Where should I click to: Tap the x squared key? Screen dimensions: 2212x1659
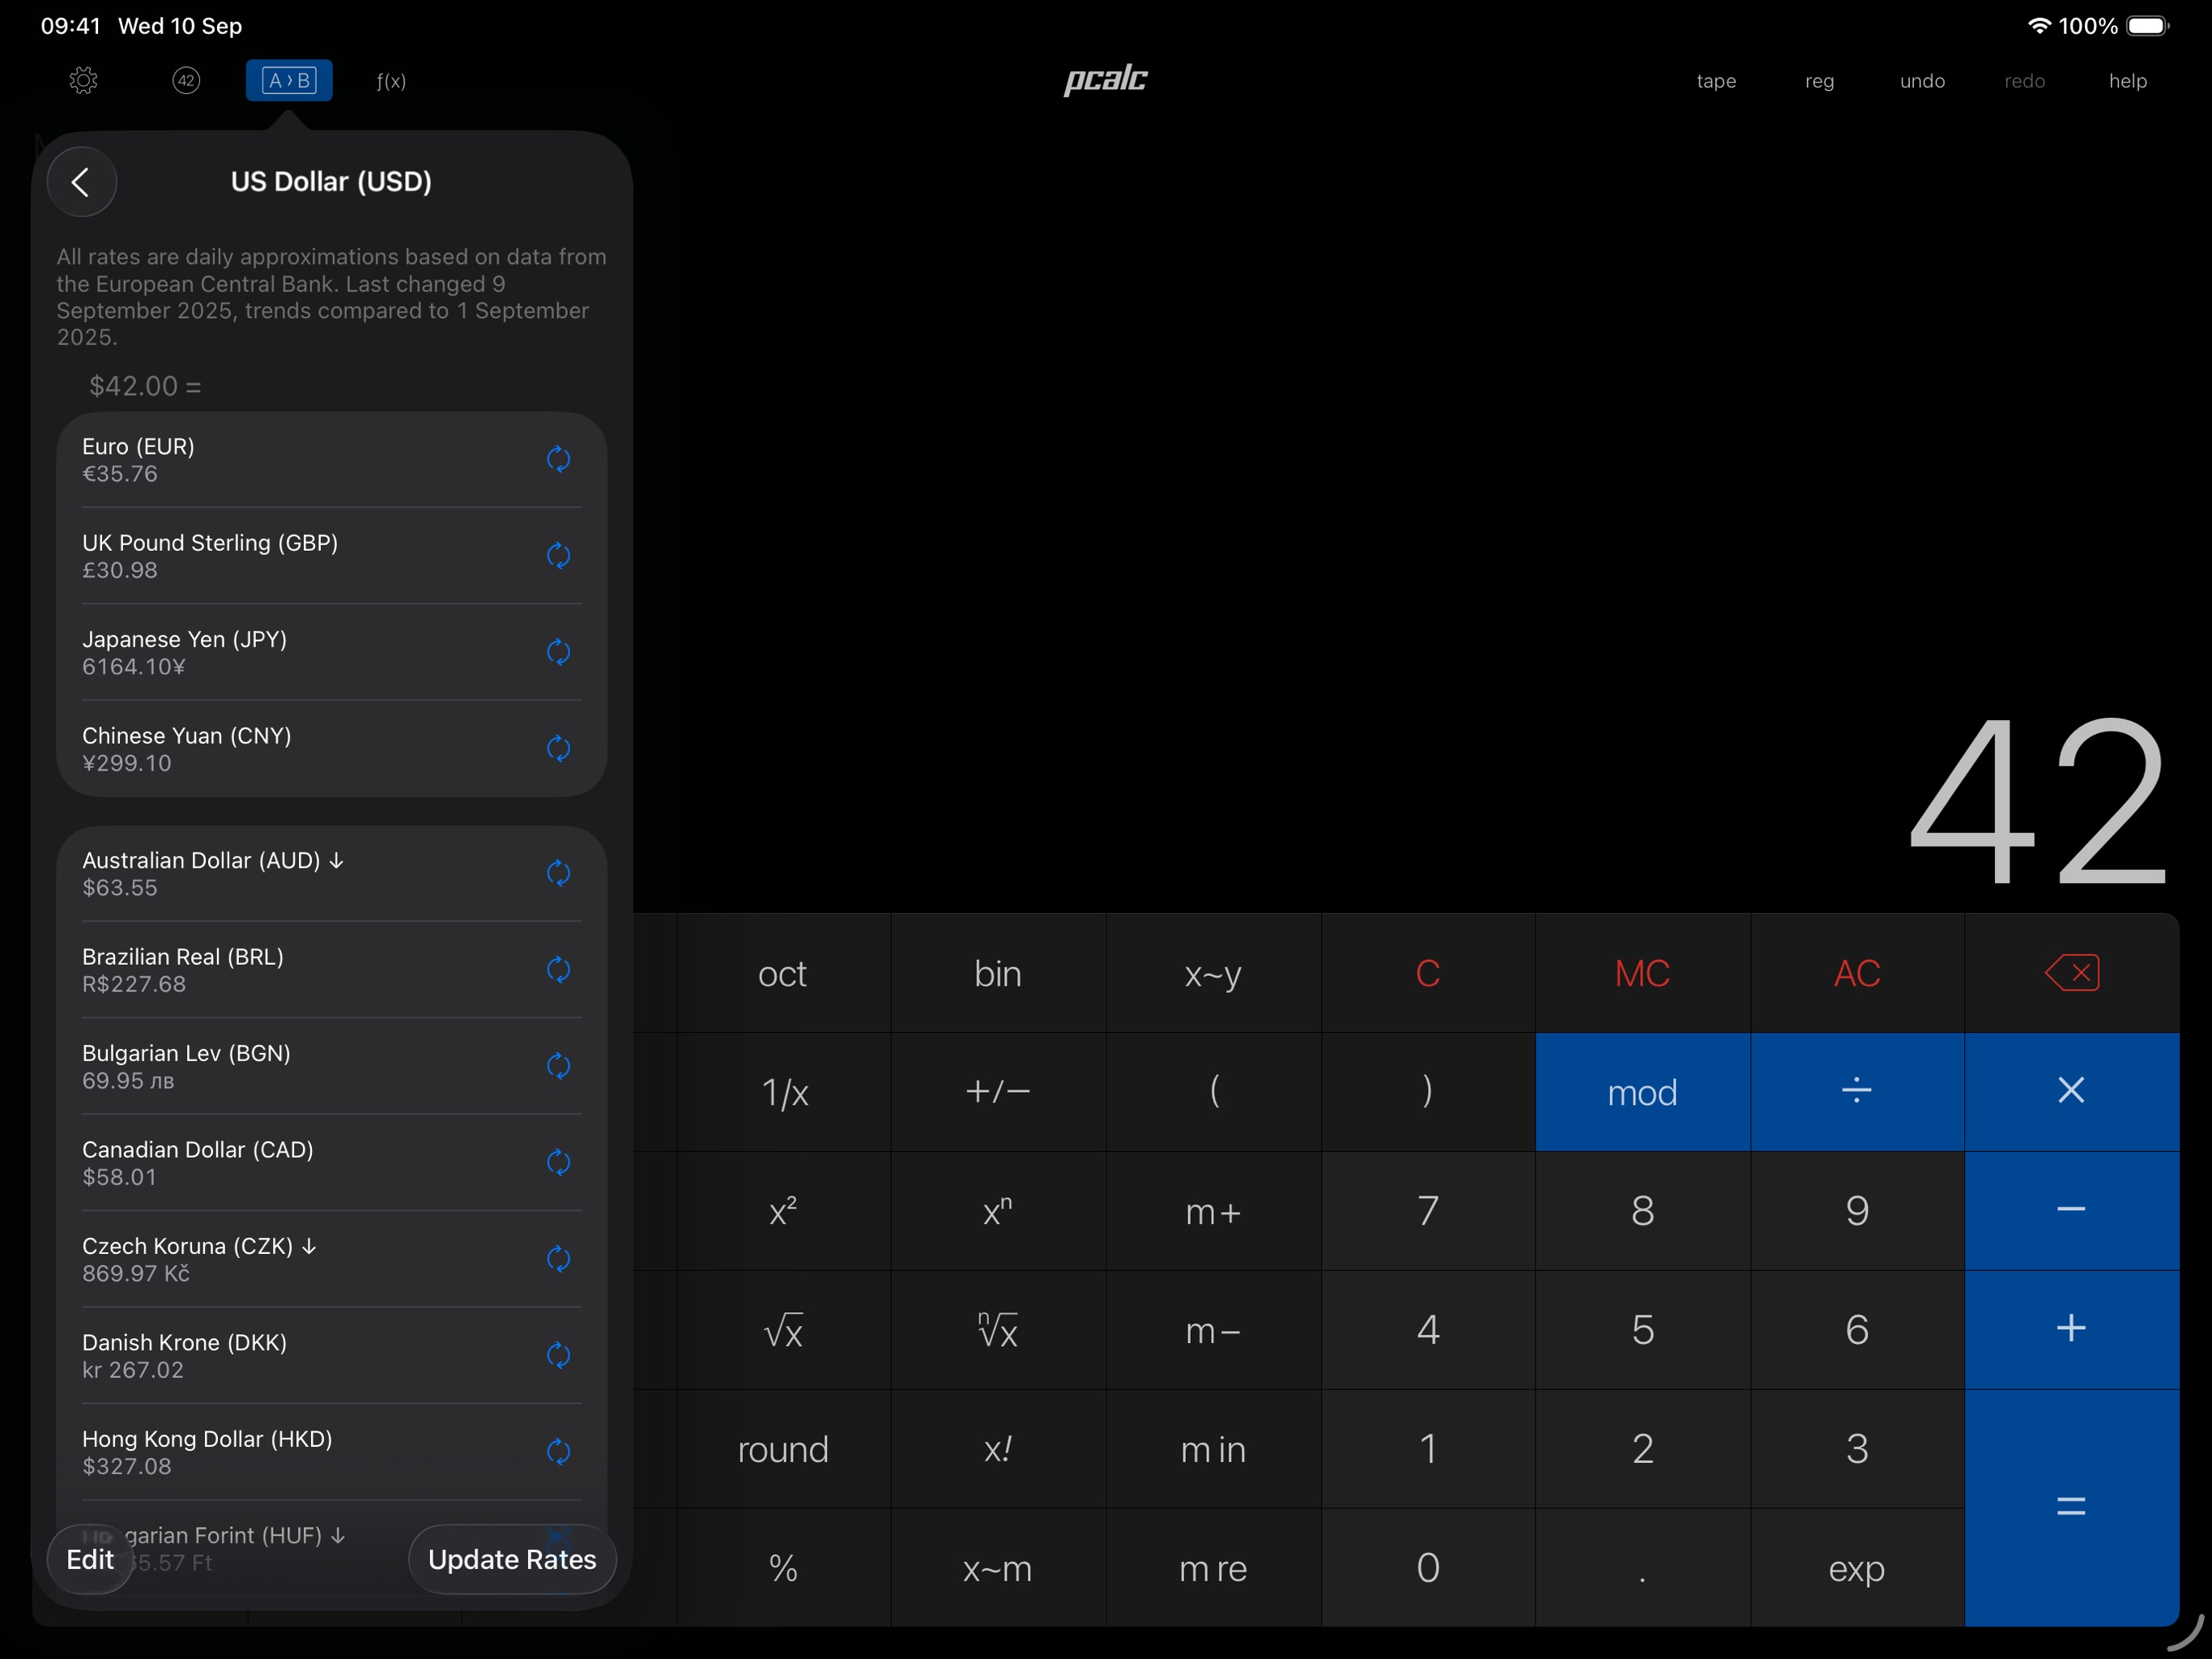click(783, 1211)
